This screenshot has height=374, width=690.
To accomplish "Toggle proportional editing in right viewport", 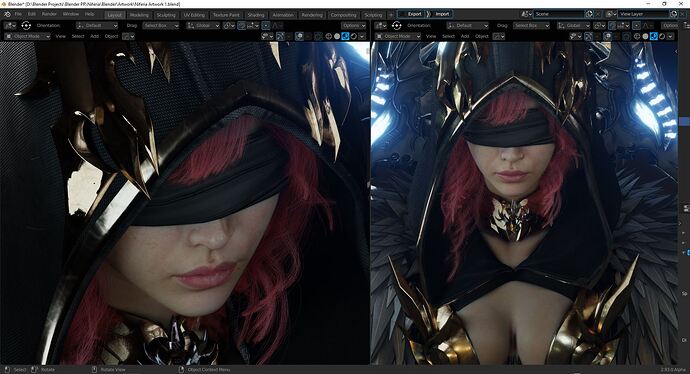I will point(636,26).
